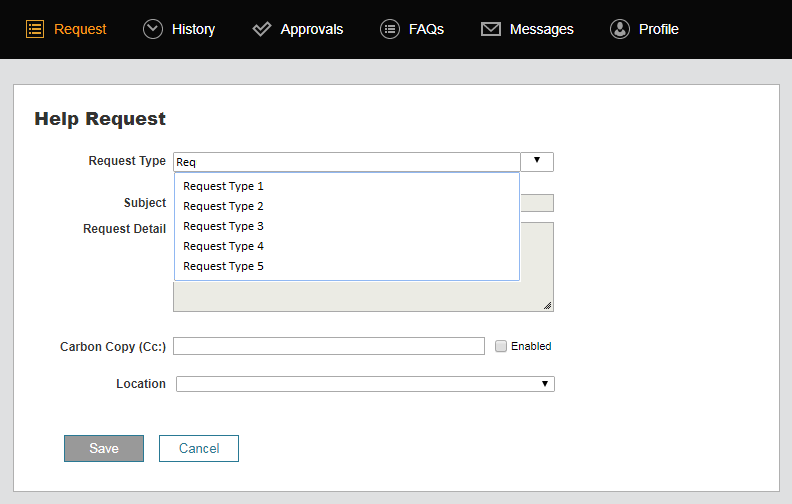
Task: Click the FAQs list icon
Action: [390, 29]
